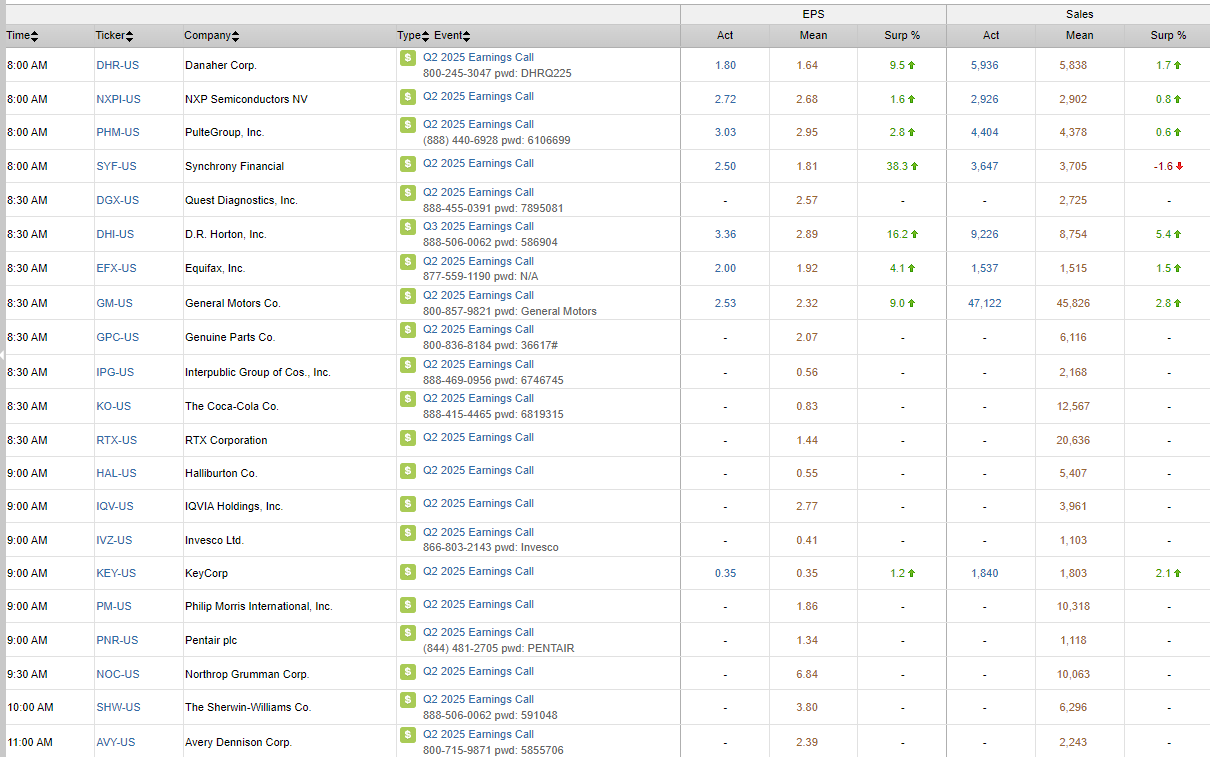
Task: Click the earnings icon for The Sherwin-Williams Co.
Action: click(407, 700)
